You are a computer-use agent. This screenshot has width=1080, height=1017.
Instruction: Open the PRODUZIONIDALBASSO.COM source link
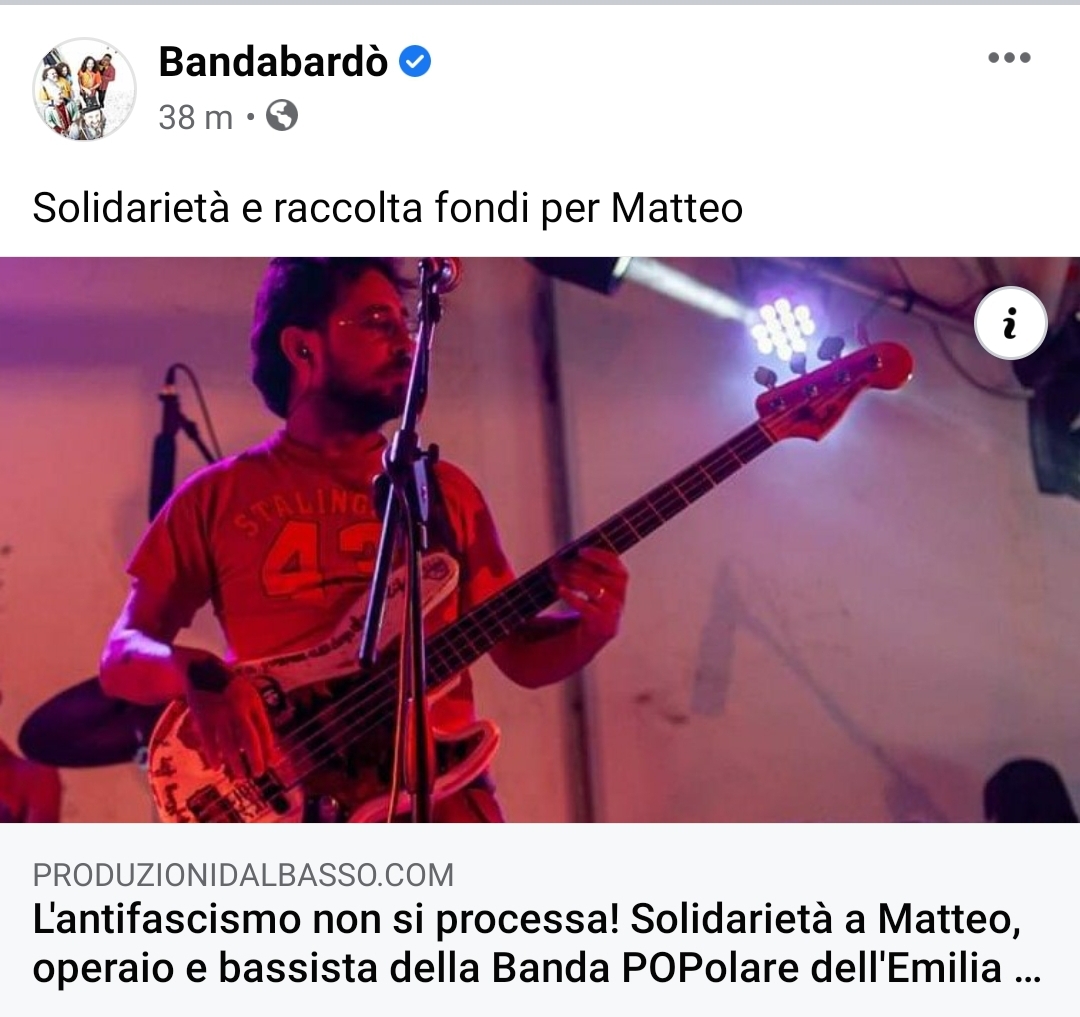click(243, 874)
